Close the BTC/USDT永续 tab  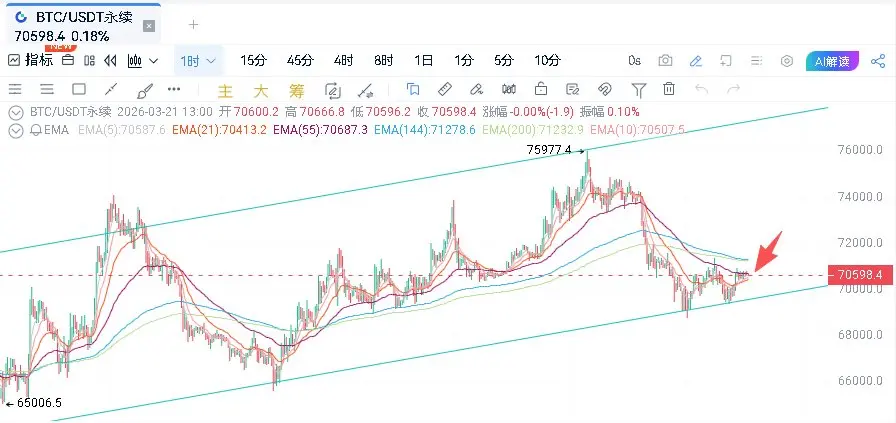(149, 25)
